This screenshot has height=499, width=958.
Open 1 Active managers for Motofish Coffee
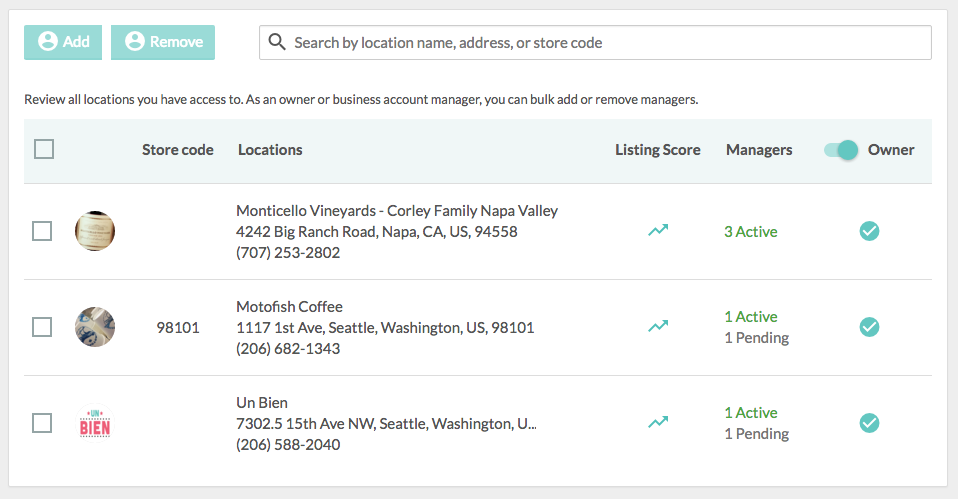click(x=751, y=316)
